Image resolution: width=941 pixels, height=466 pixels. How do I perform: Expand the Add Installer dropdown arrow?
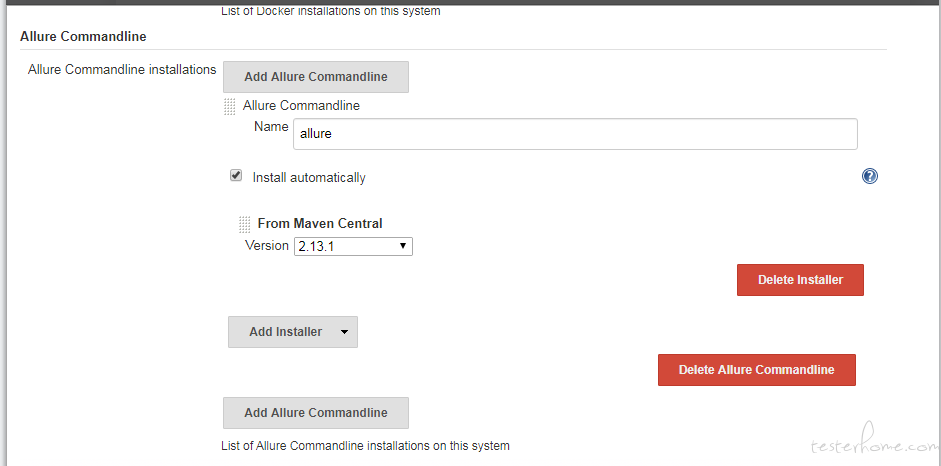click(x=344, y=332)
